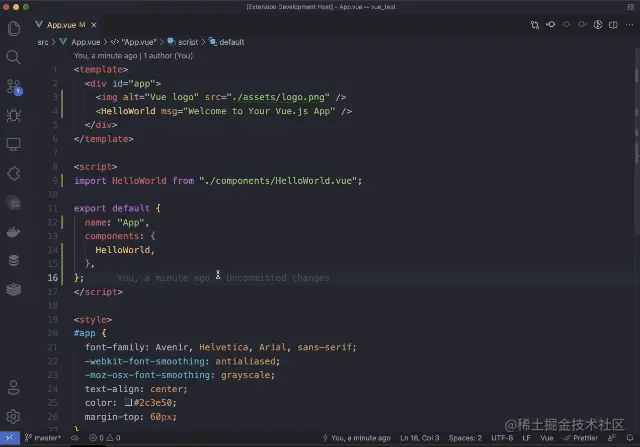640x447 pixels.
Task: Open the Remote Explorer monitor icon
Action: coord(13,144)
